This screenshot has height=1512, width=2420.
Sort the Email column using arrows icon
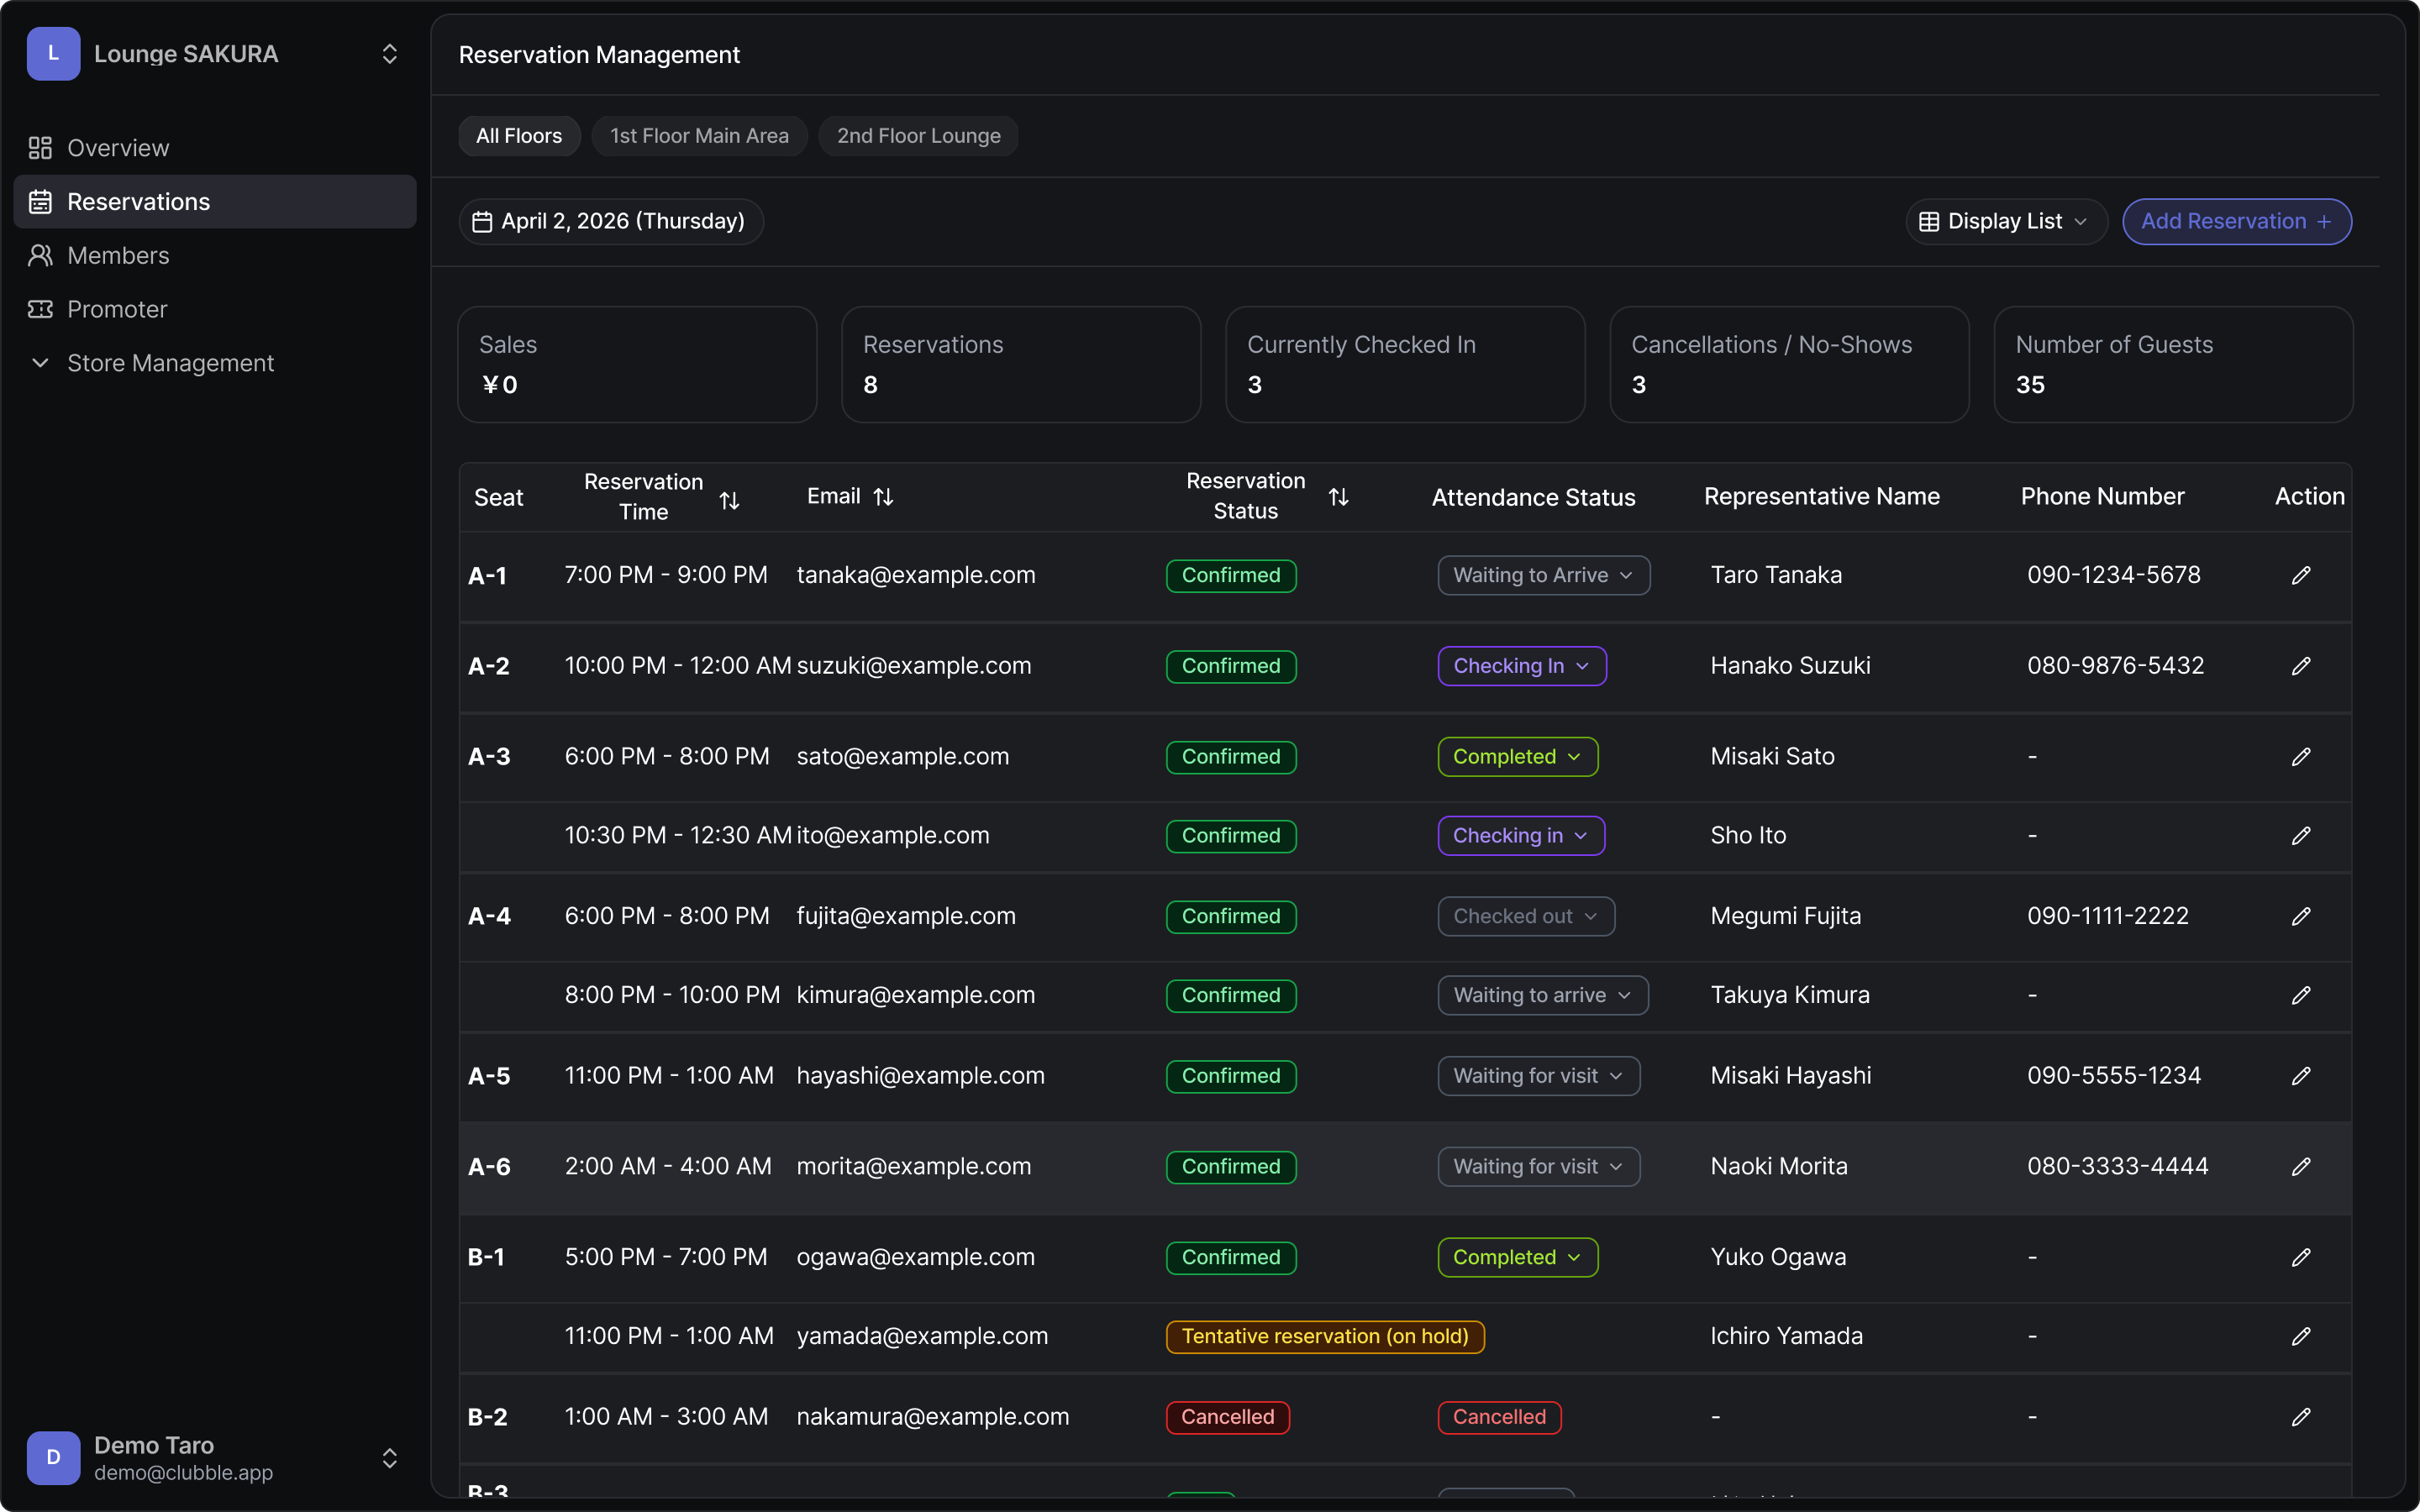[883, 497]
